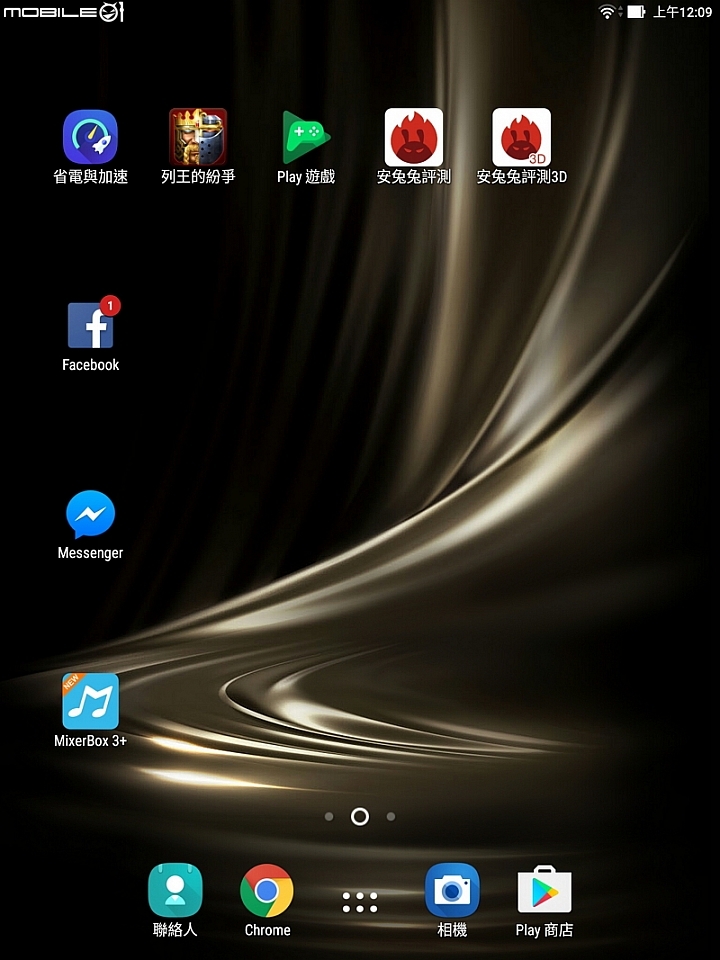
Task: Switch to the first home page dot
Action: (329, 816)
